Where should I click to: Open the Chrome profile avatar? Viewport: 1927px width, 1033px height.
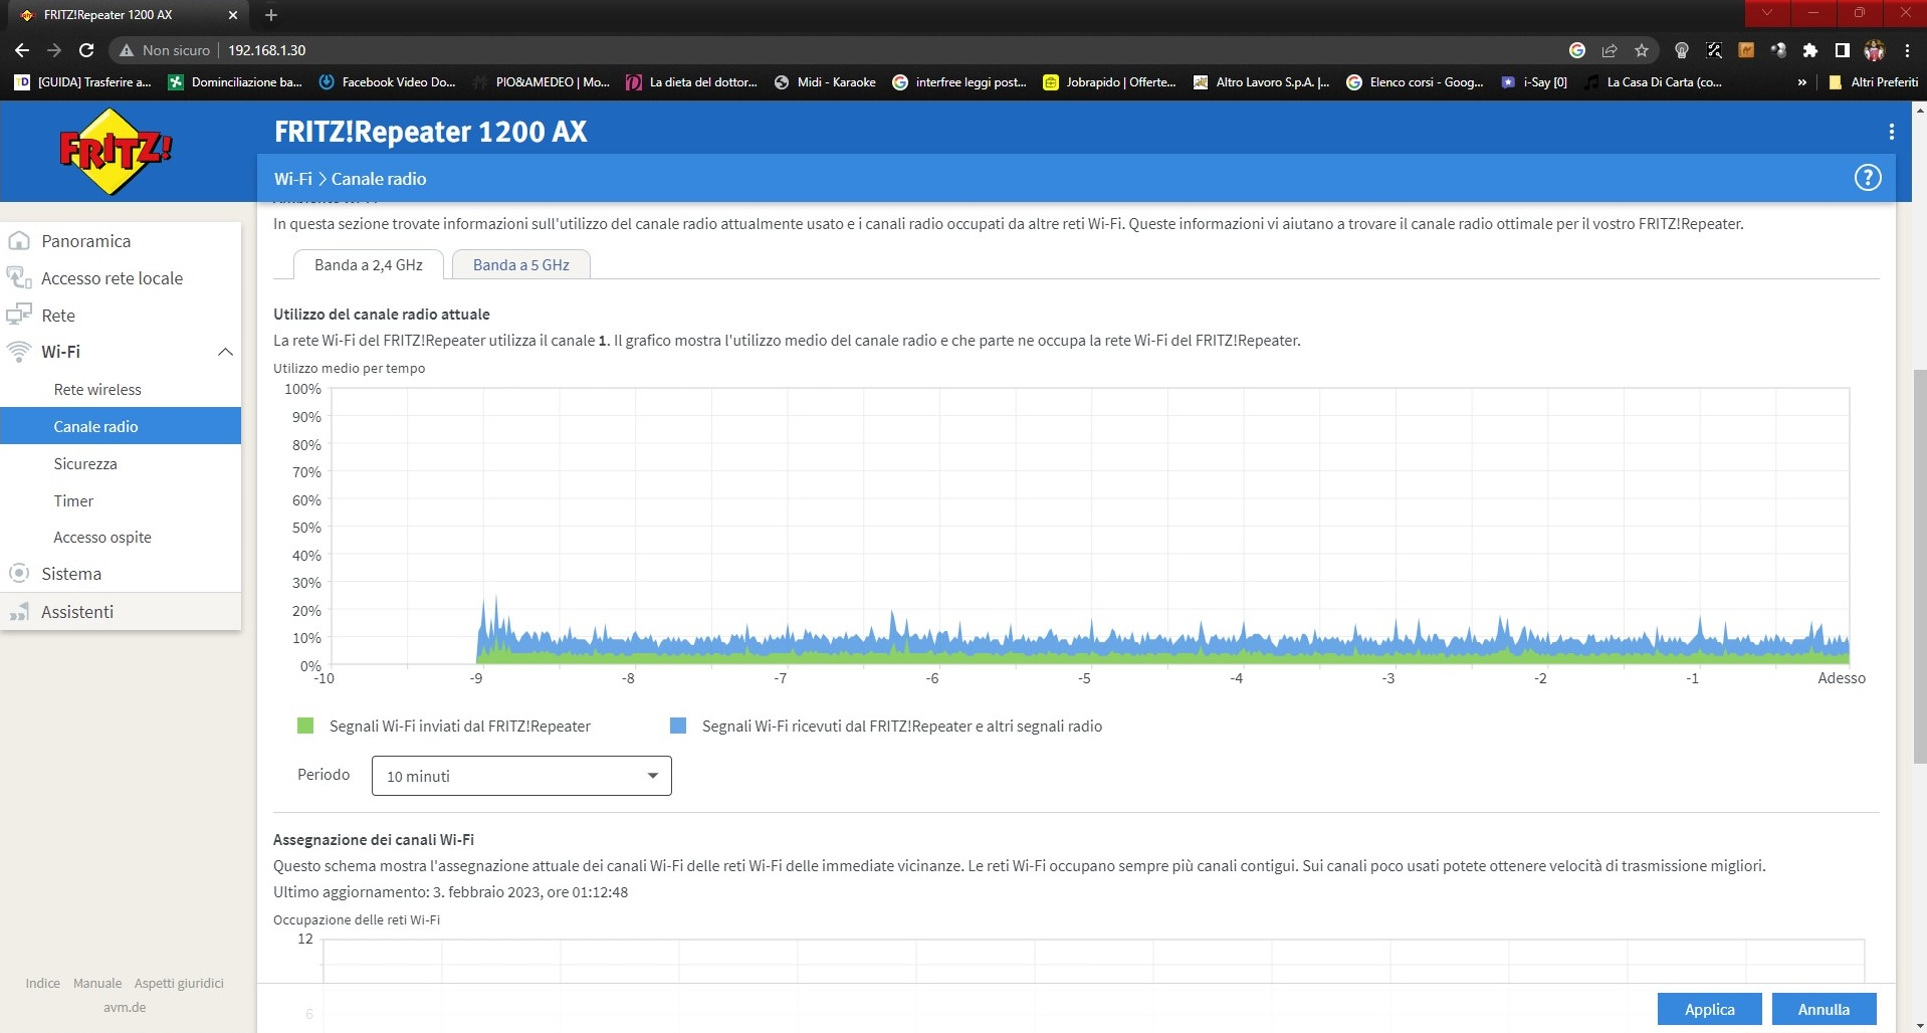1874,50
